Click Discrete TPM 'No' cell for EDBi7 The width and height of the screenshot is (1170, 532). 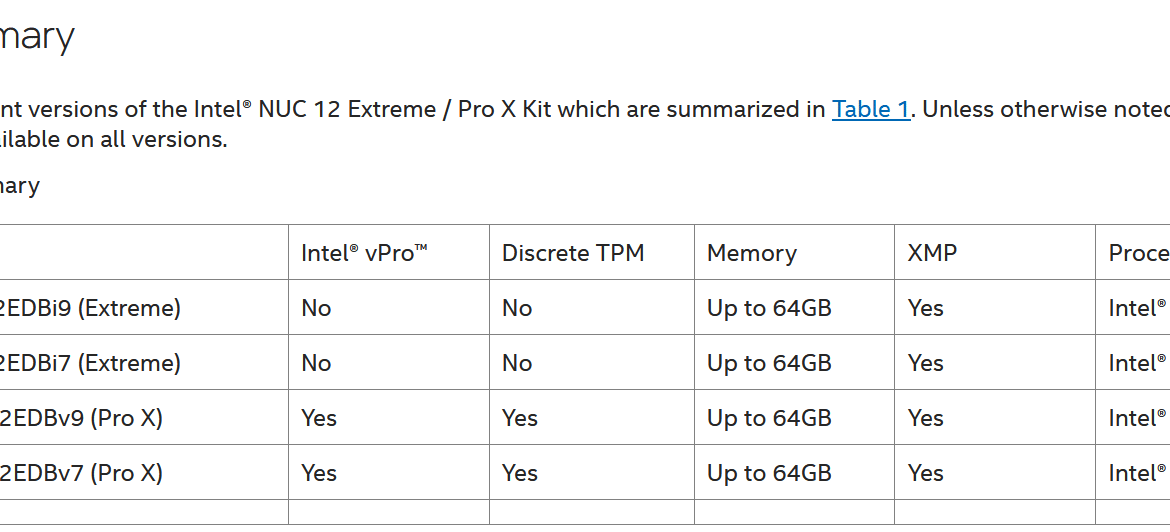pos(516,363)
